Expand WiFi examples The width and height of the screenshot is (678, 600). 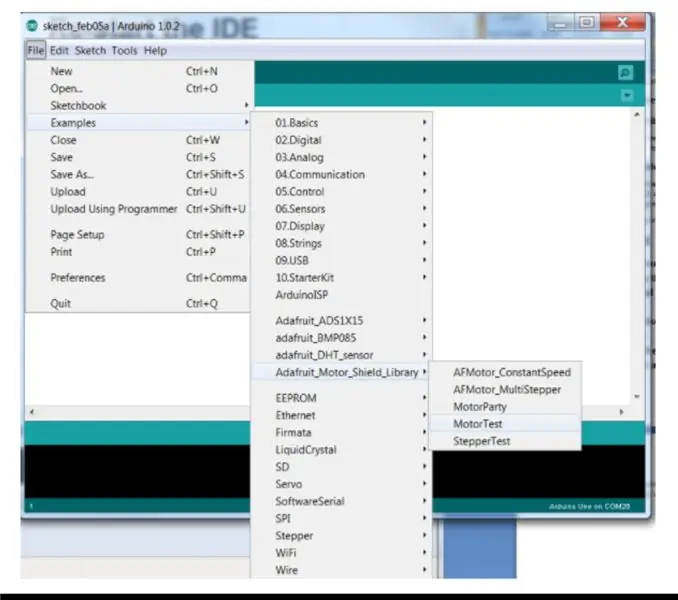[342, 553]
